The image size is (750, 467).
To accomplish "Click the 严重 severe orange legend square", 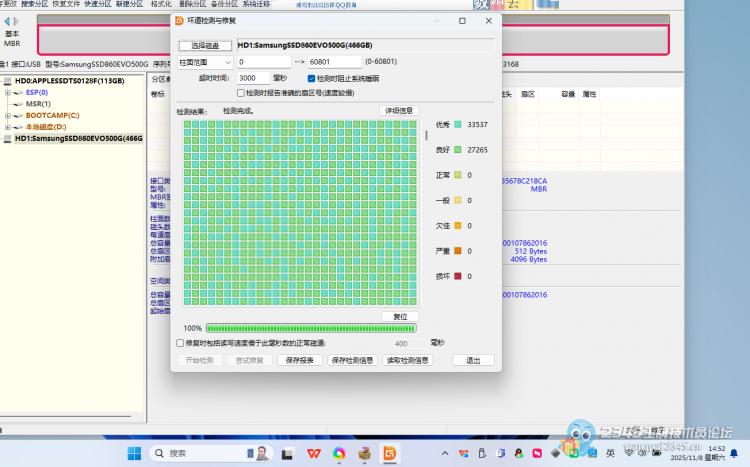I will pyautogui.click(x=457, y=251).
